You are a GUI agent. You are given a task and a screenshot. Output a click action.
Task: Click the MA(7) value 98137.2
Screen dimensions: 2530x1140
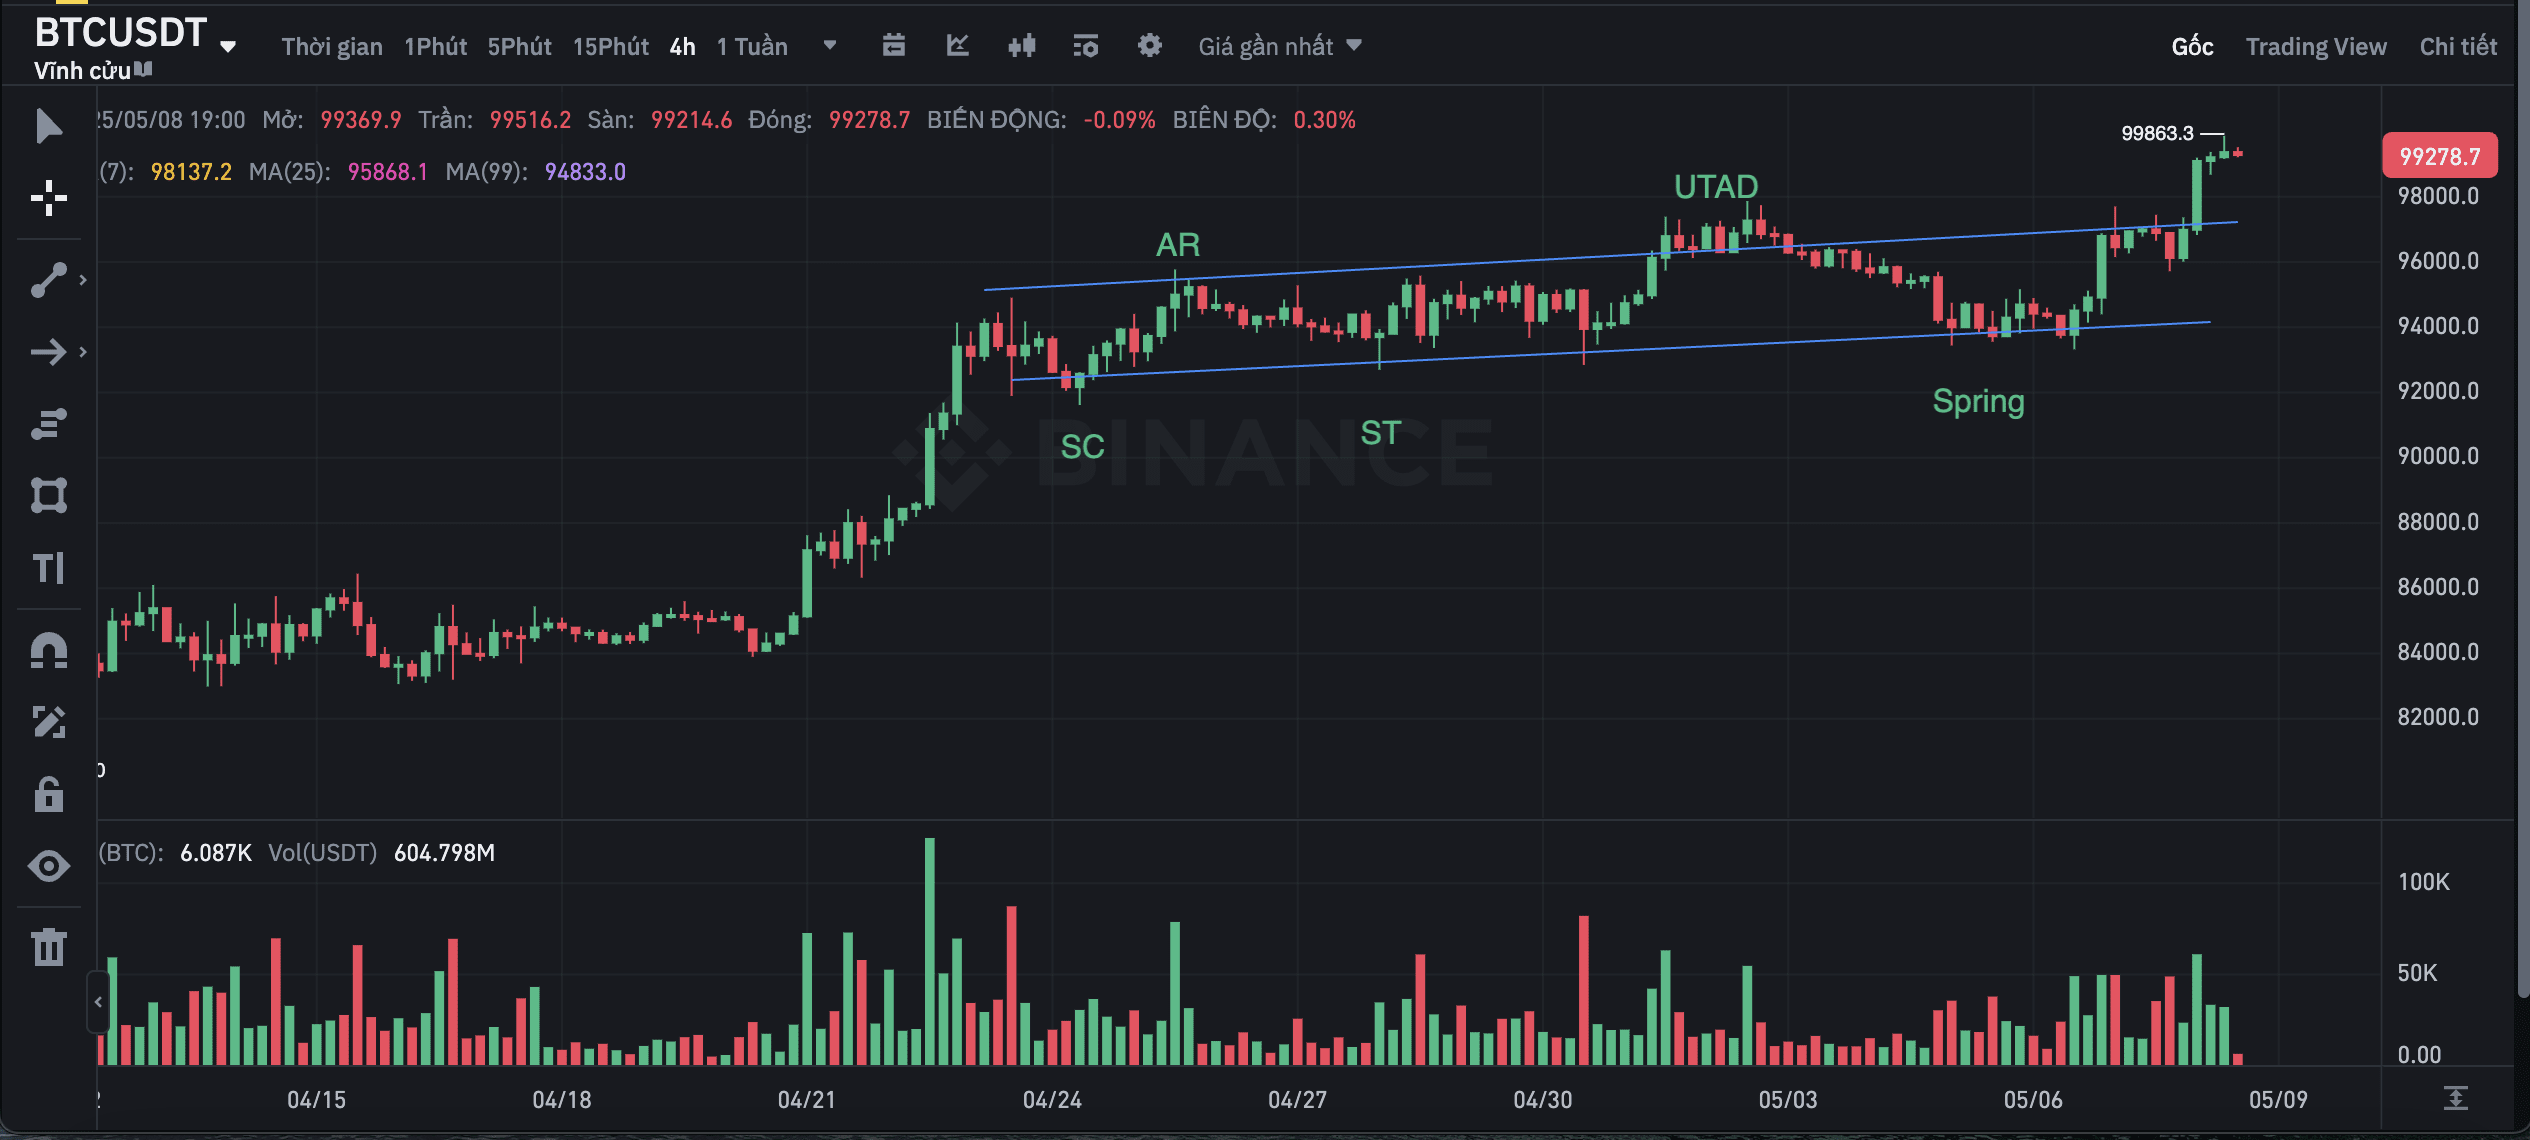pos(191,171)
